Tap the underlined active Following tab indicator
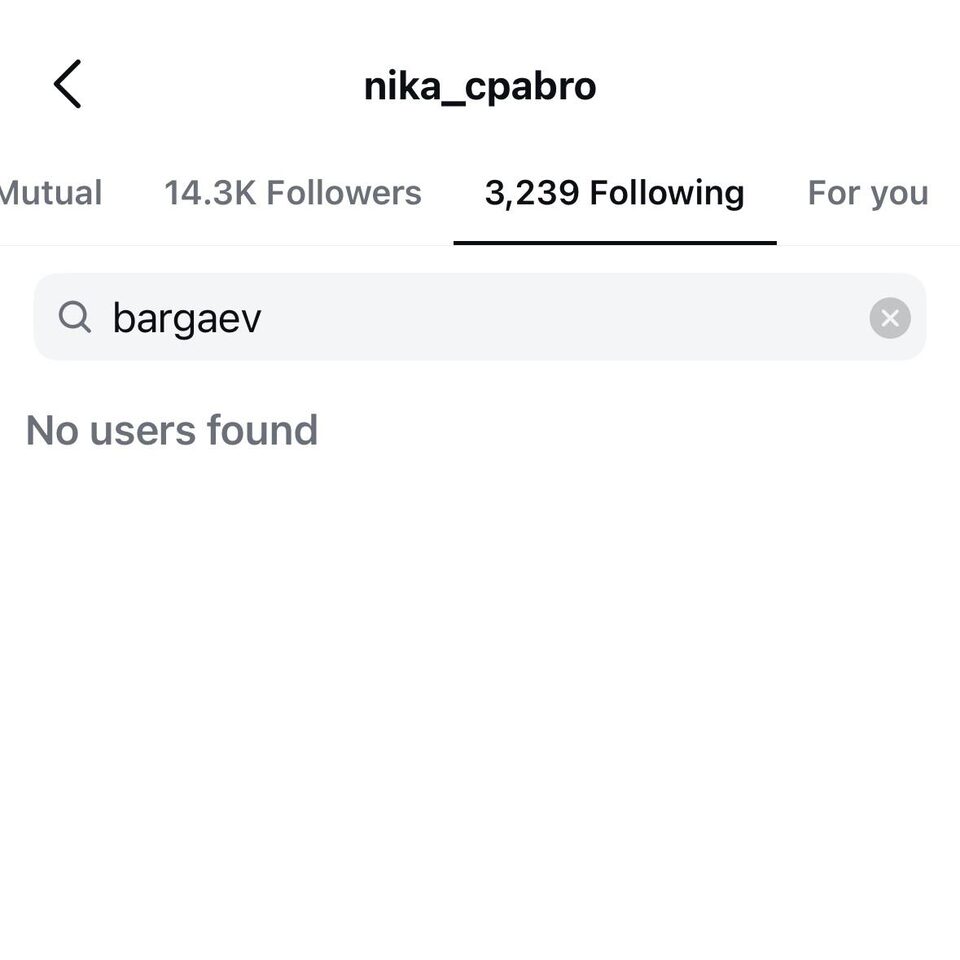 [x=615, y=242]
